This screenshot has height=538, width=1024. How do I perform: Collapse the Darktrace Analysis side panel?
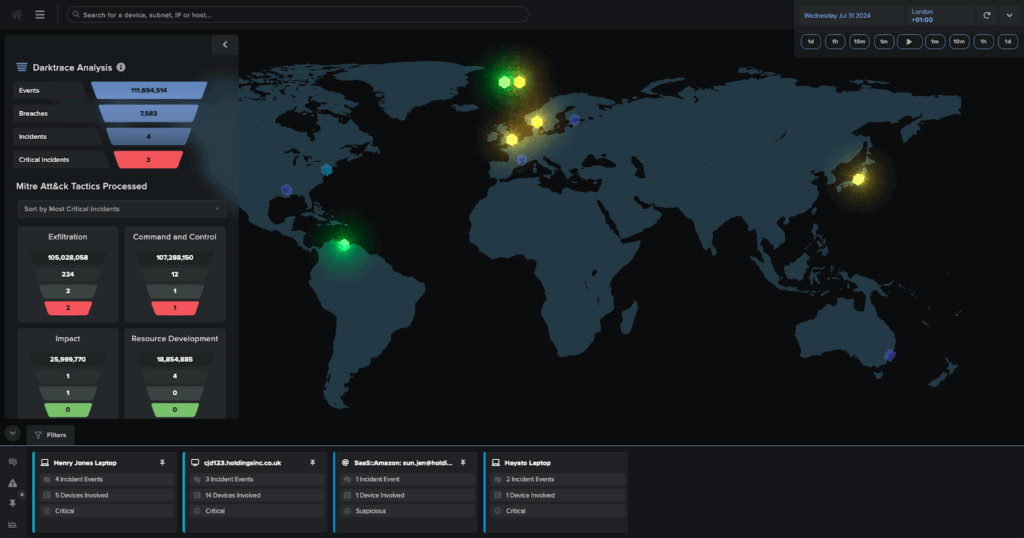tap(225, 44)
